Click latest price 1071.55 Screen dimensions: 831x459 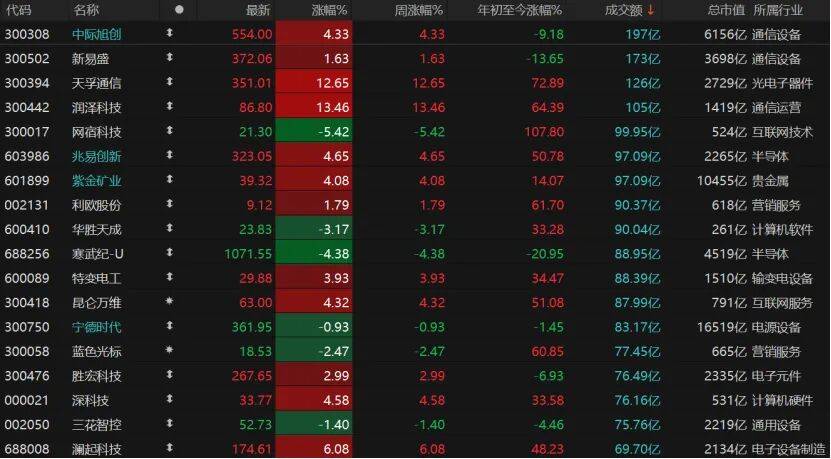248,254
